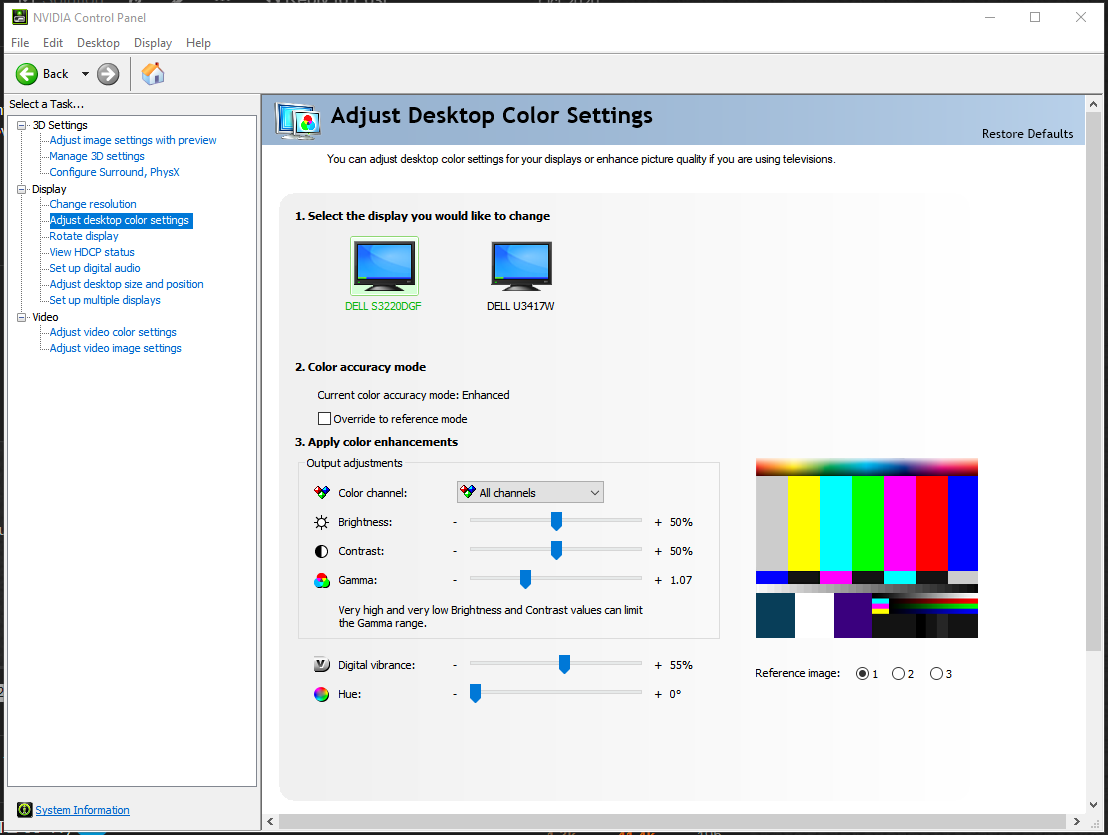1108x835 pixels.
Task: Click the vertical scrollbar down arrow
Action: (x=1093, y=804)
